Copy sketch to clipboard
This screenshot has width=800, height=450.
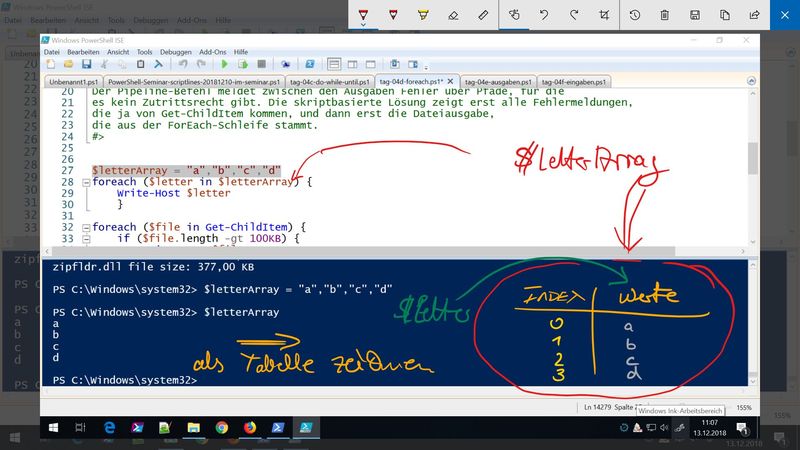point(724,15)
